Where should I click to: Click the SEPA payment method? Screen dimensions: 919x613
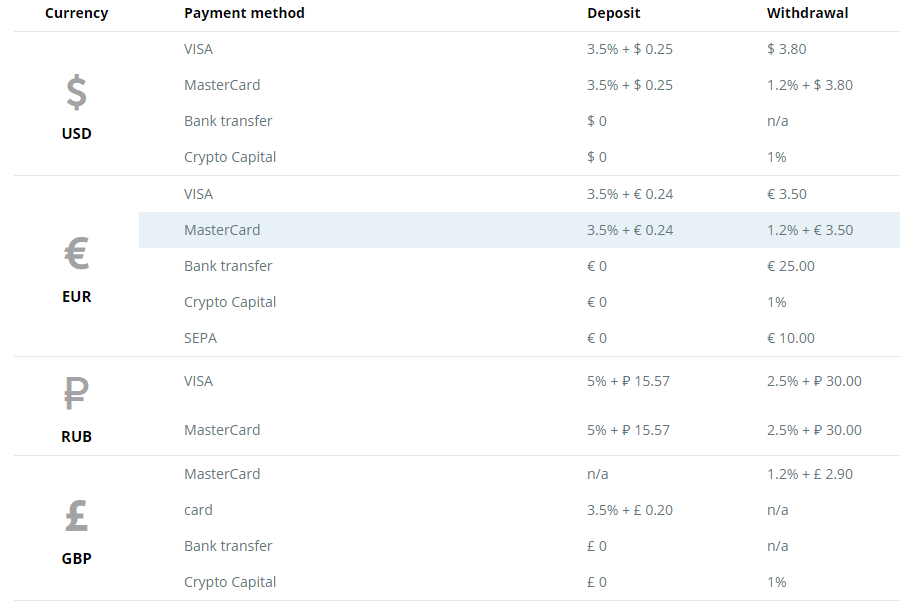[200, 338]
